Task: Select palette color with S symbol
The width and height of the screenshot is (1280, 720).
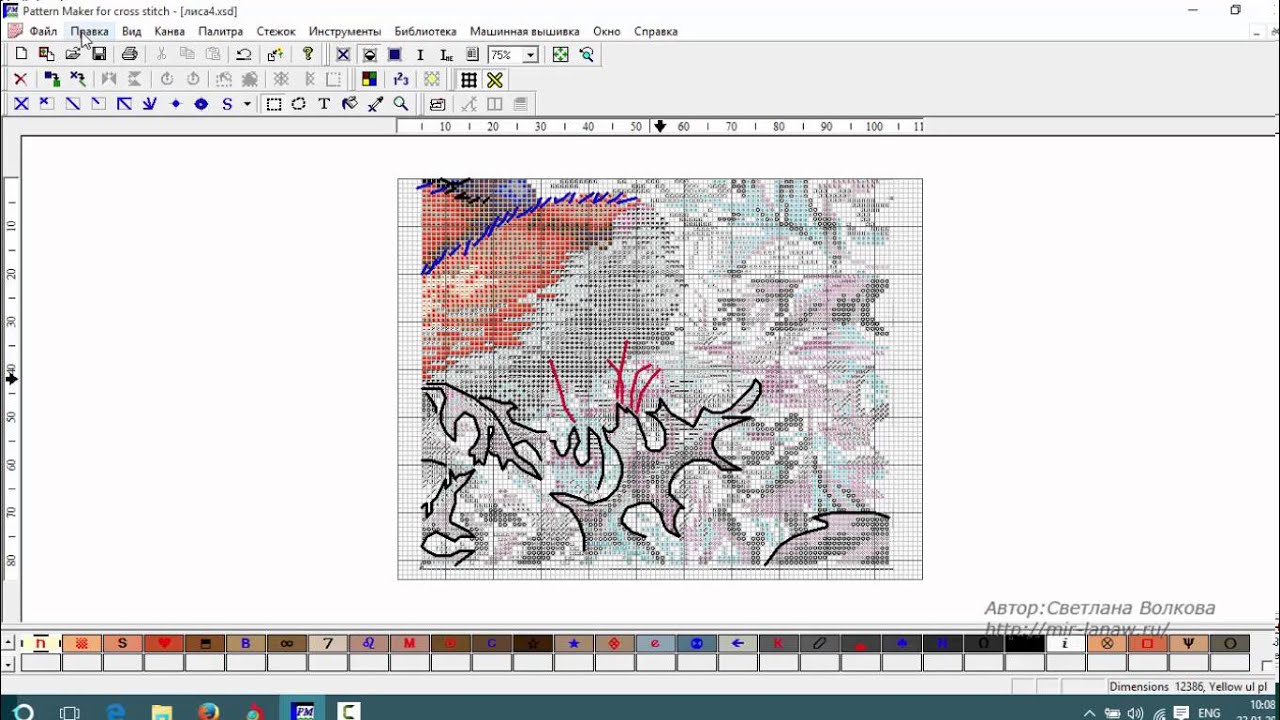Action: pyautogui.click(x=123, y=643)
